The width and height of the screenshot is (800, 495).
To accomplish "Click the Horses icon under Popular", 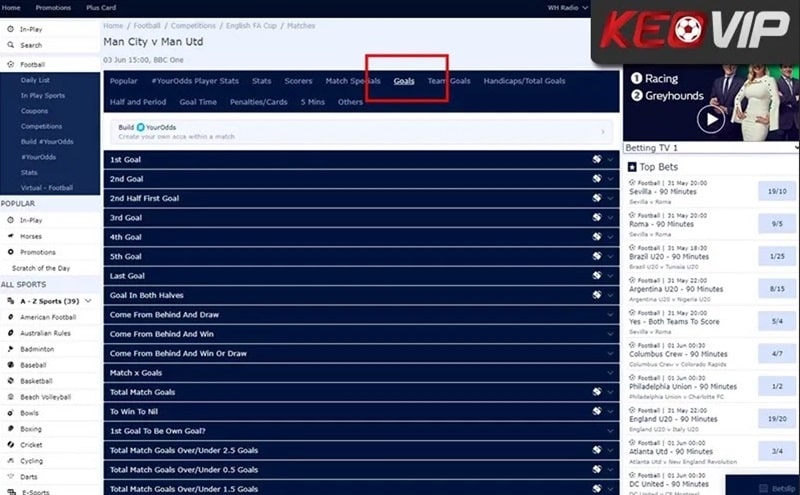I will pyautogui.click(x=10, y=236).
